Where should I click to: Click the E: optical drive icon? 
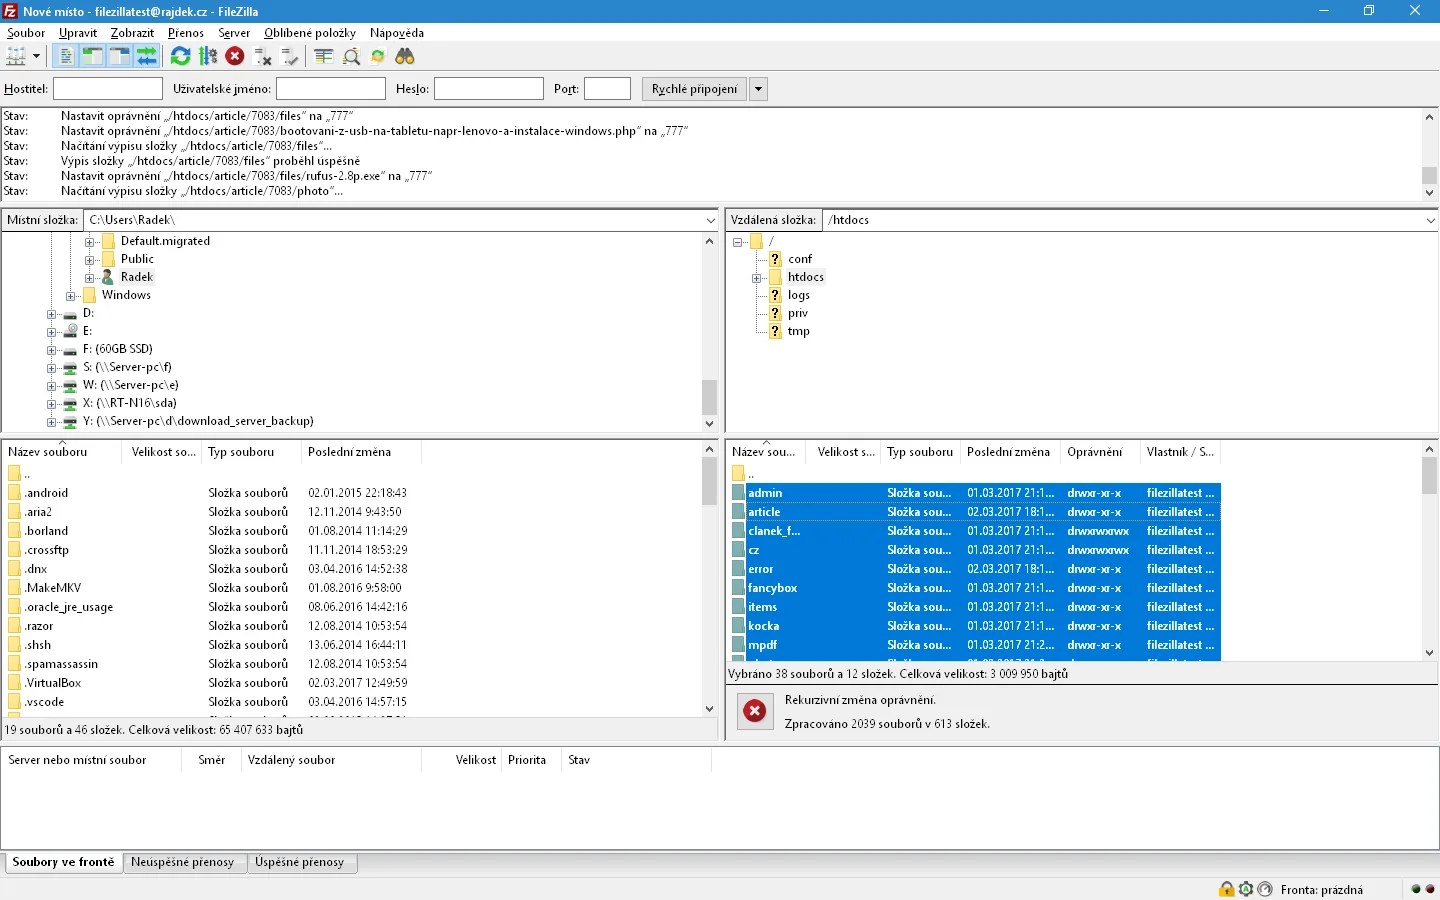pos(71,331)
